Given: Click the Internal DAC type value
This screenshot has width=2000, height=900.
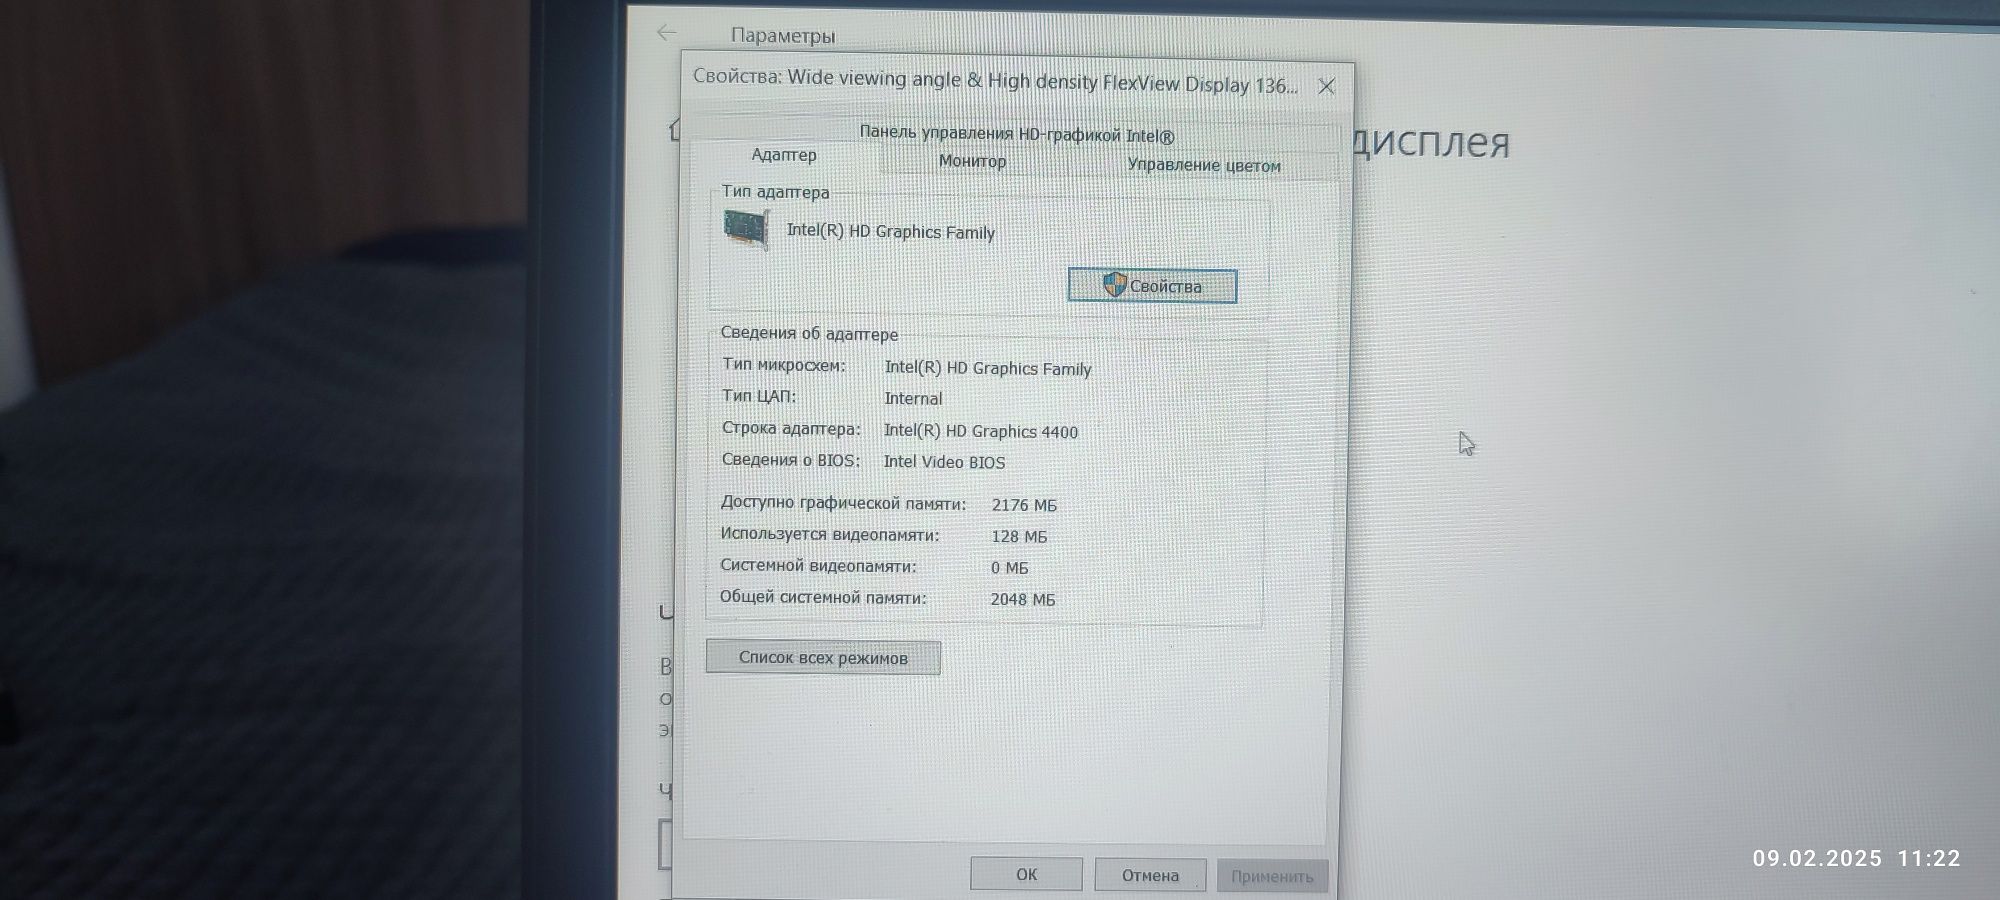Looking at the screenshot, I should click(913, 398).
